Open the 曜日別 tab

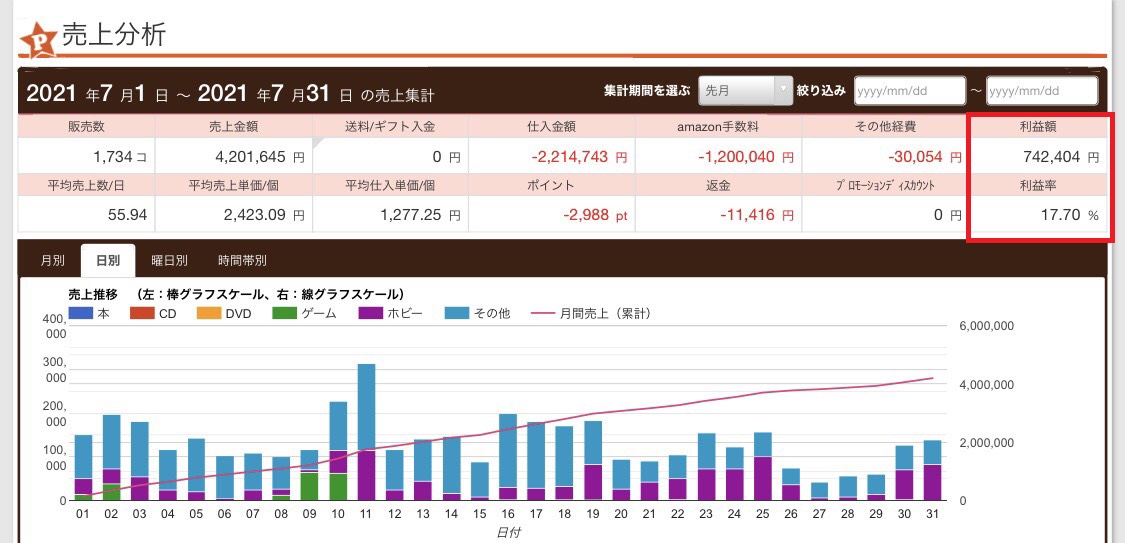click(169, 260)
